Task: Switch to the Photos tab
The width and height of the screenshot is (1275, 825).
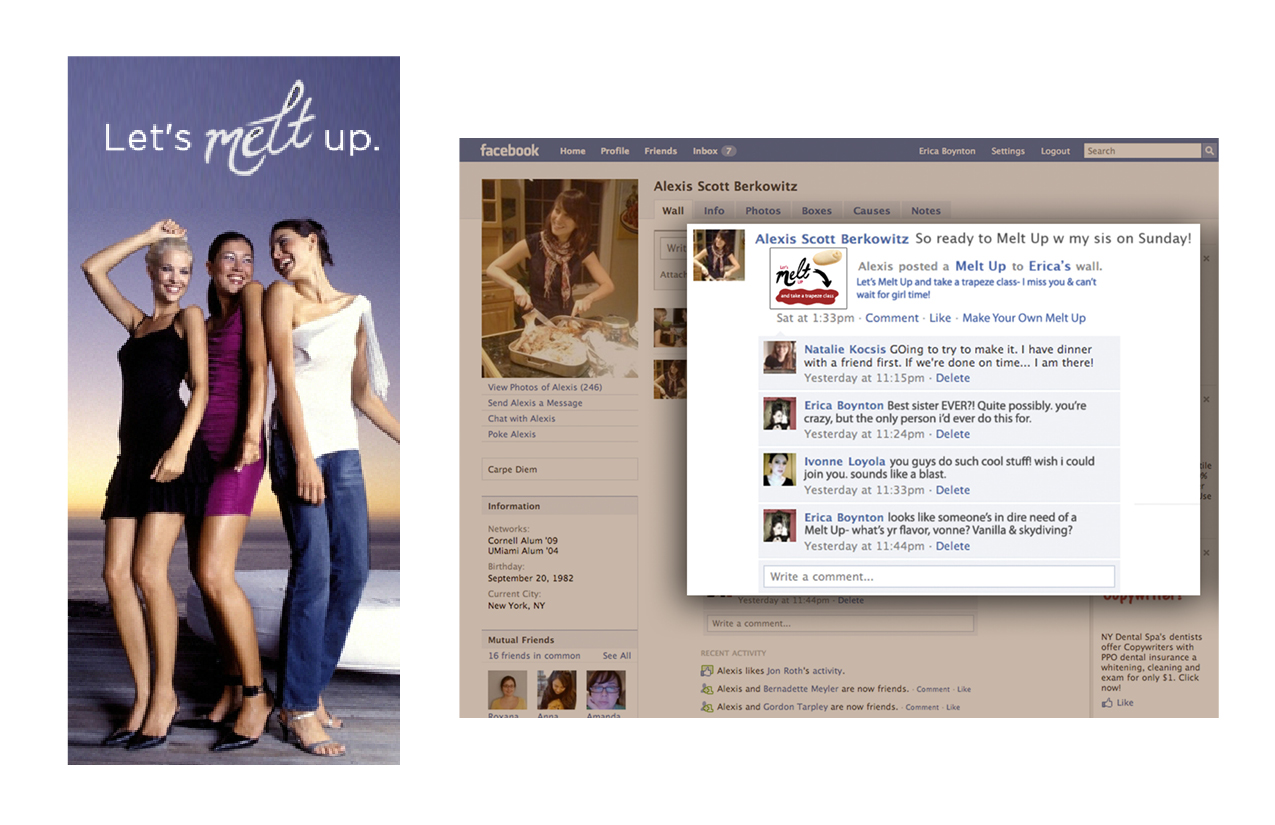Action: [762, 211]
